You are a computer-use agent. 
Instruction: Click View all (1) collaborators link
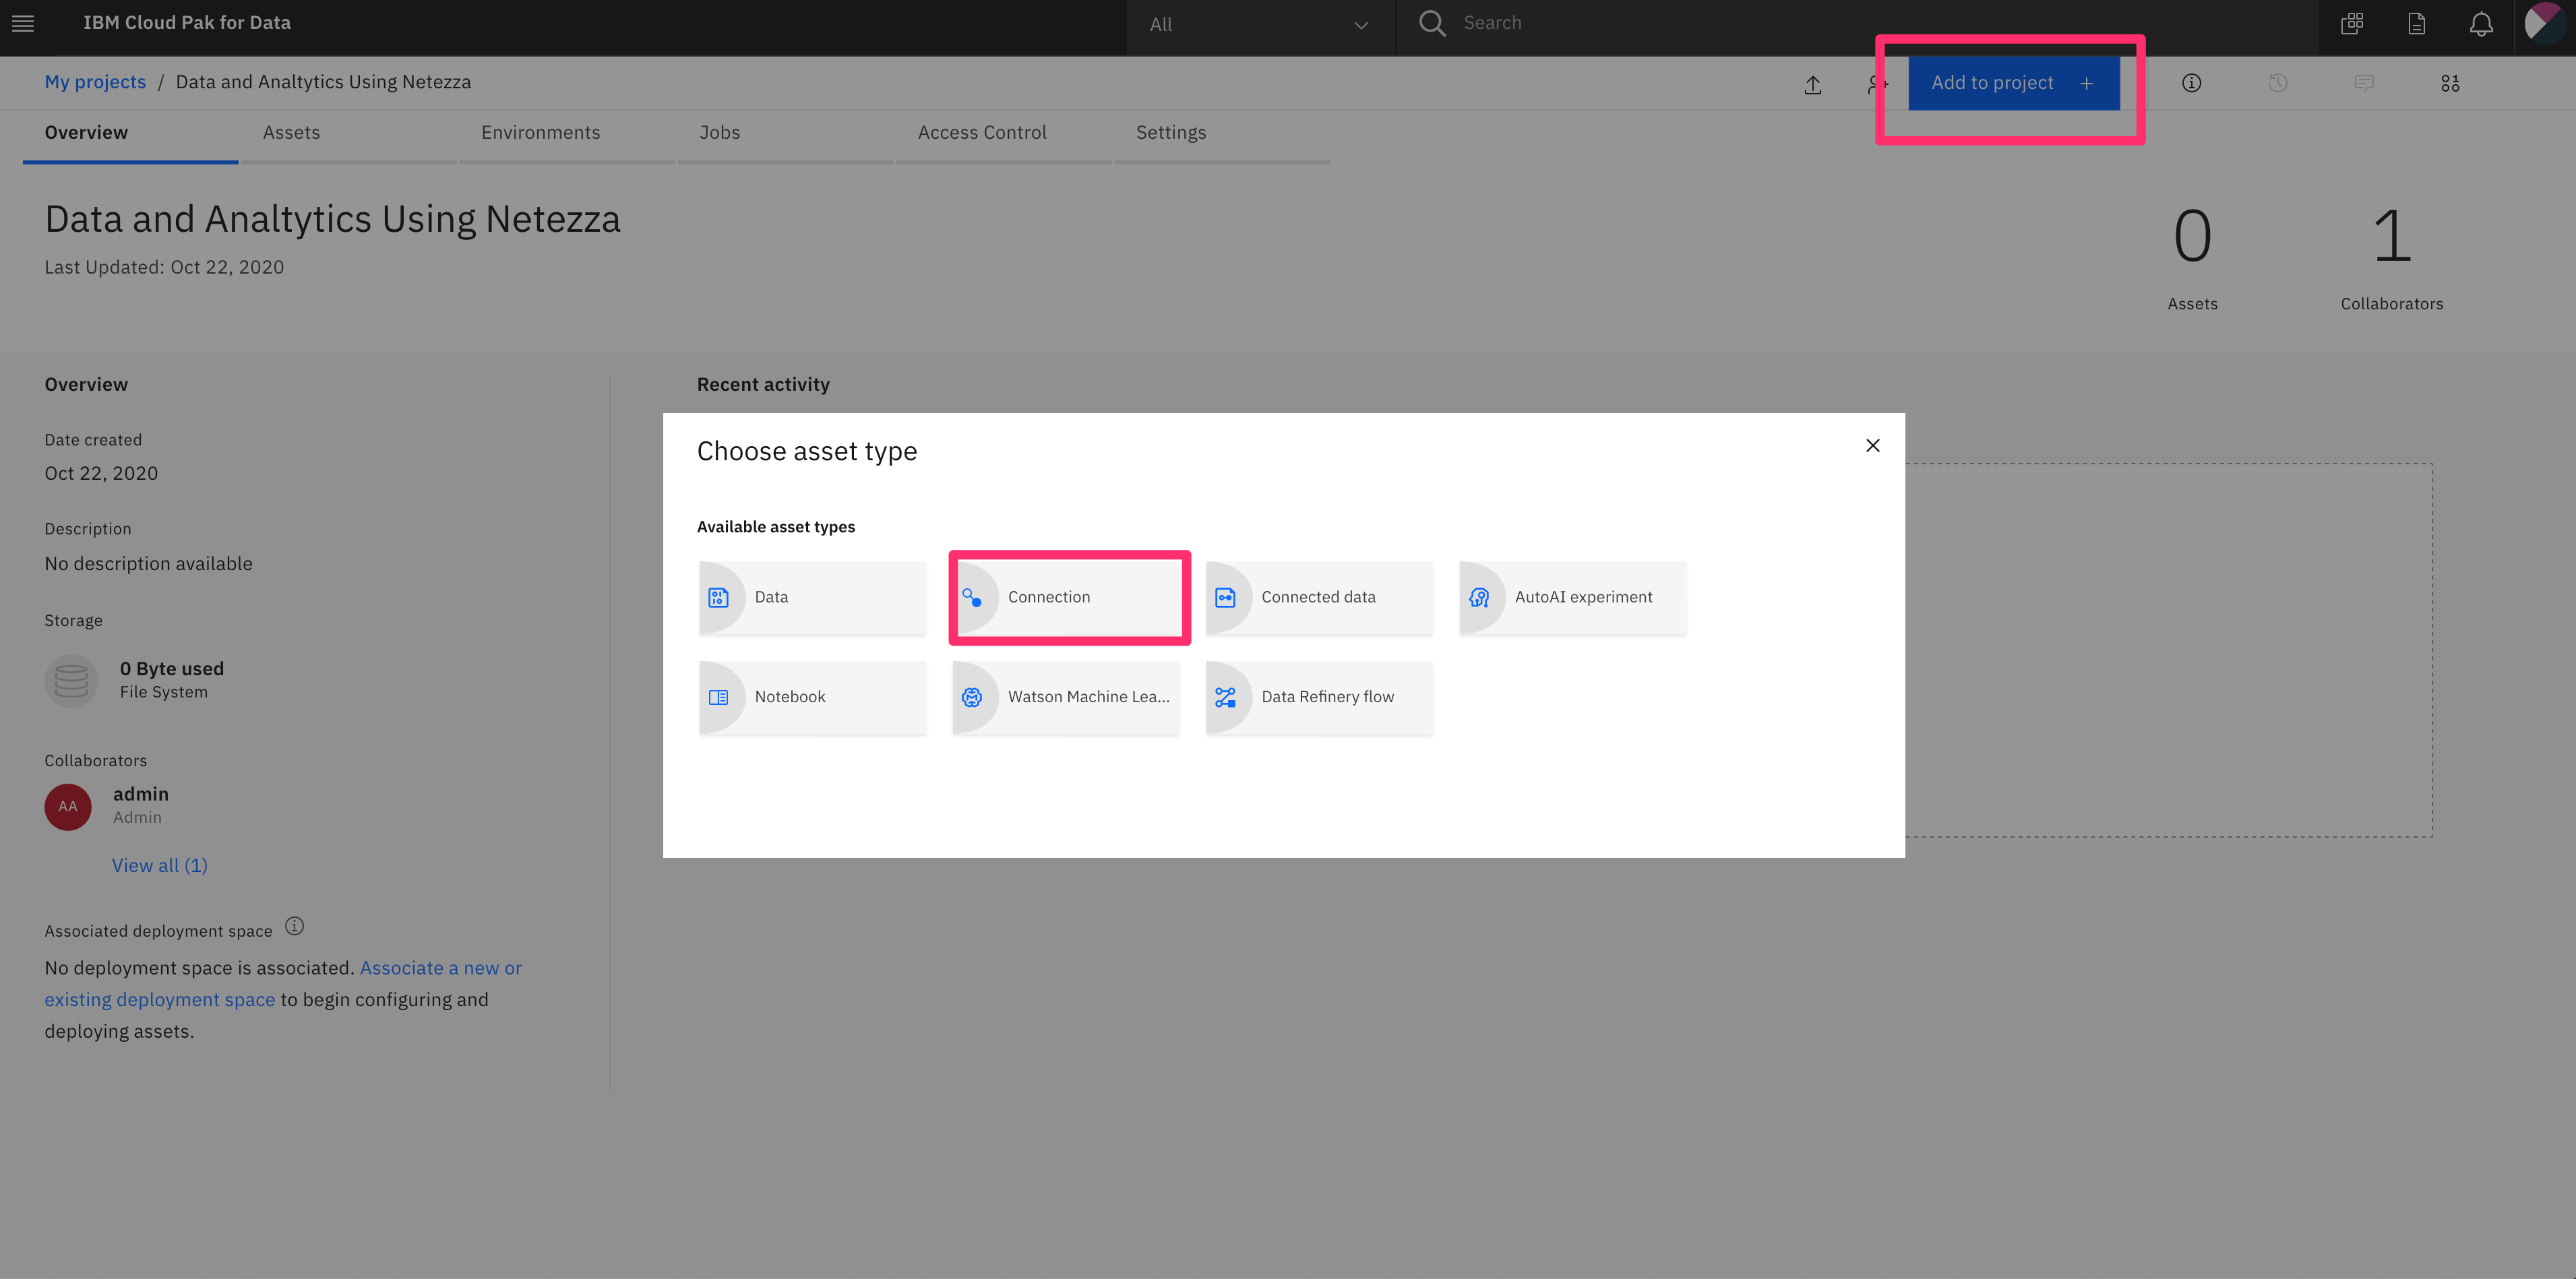click(x=160, y=865)
